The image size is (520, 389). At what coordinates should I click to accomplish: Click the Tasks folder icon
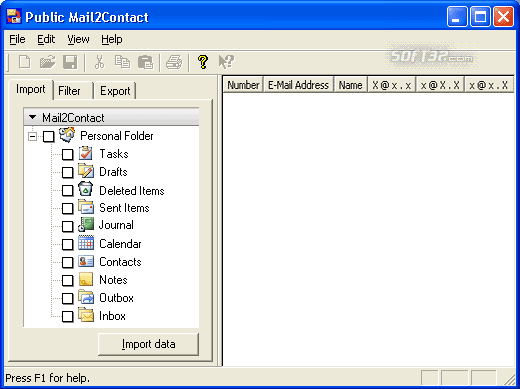point(86,153)
